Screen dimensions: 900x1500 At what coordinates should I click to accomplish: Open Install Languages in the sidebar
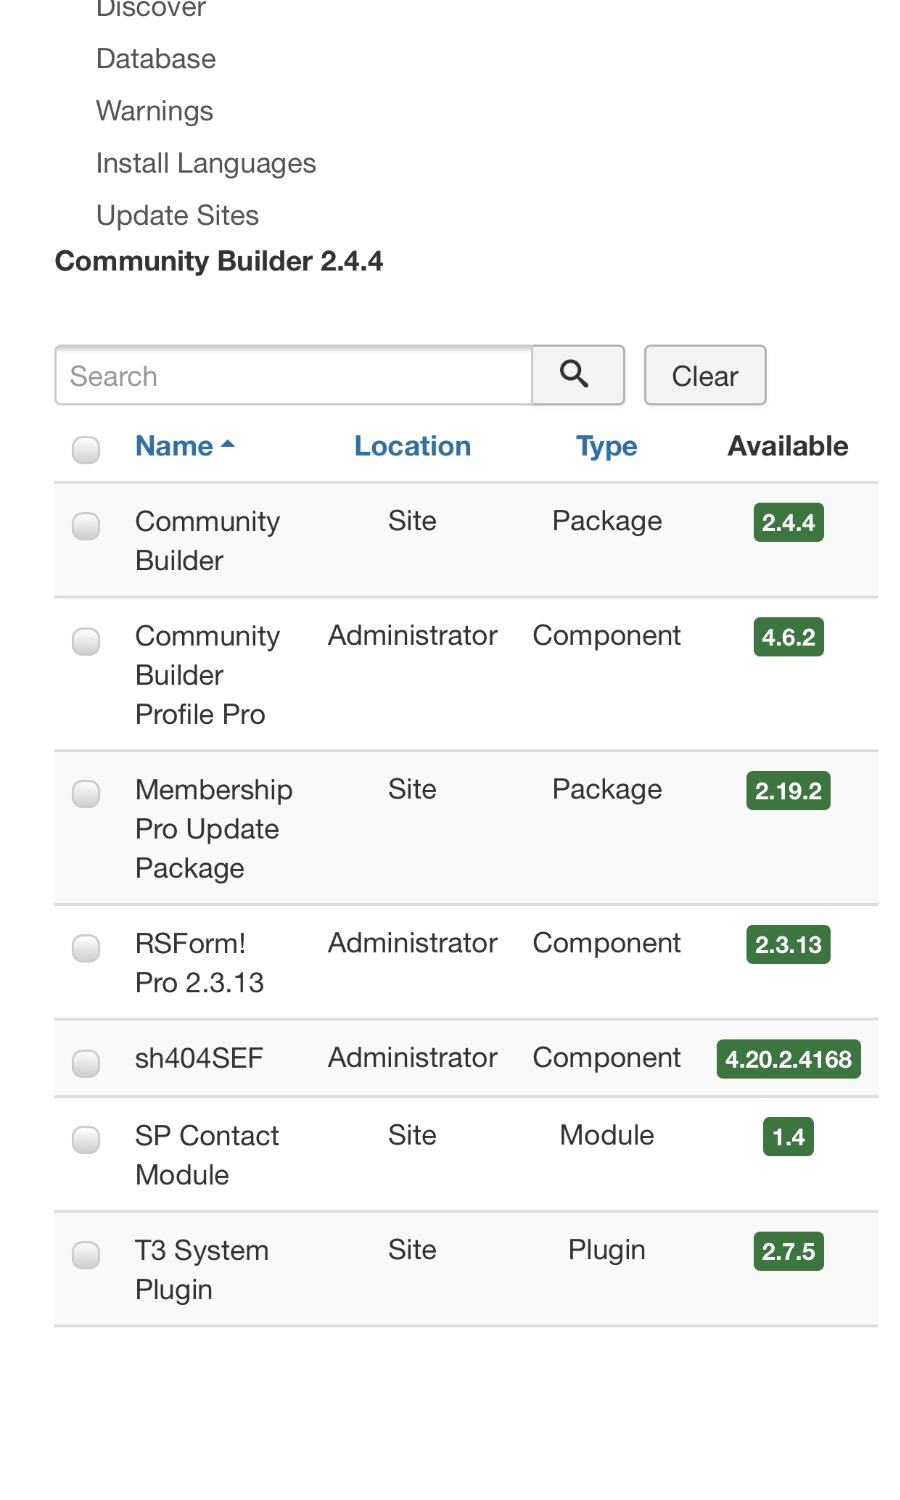coord(206,163)
